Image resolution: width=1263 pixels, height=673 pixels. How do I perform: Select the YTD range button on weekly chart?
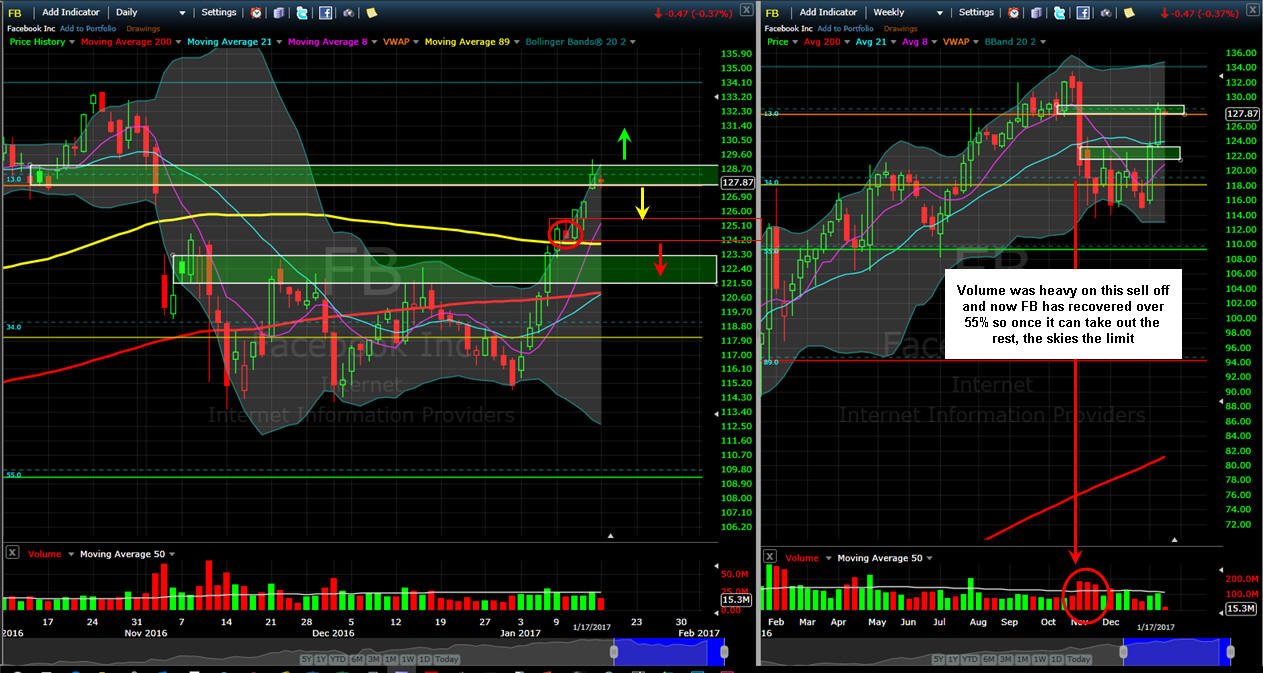point(972,659)
